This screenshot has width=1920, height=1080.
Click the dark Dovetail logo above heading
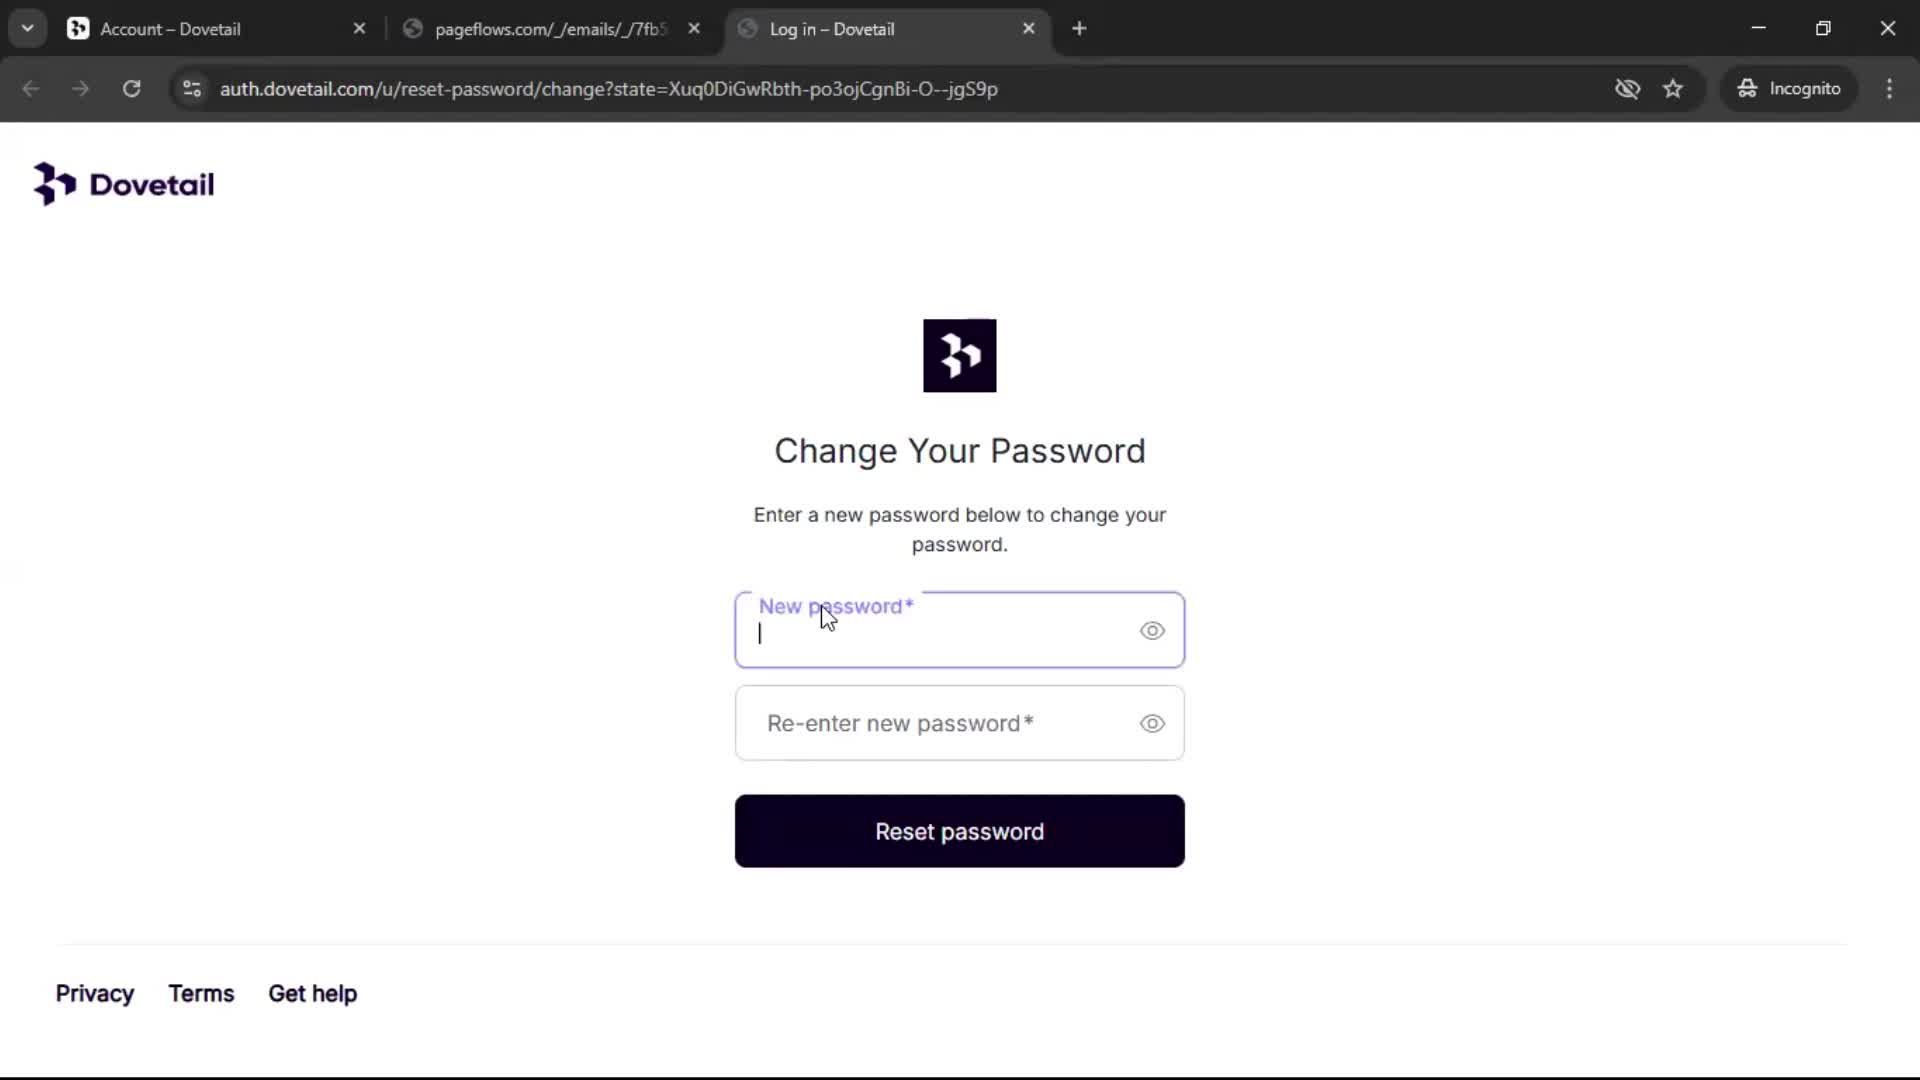click(959, 356)
